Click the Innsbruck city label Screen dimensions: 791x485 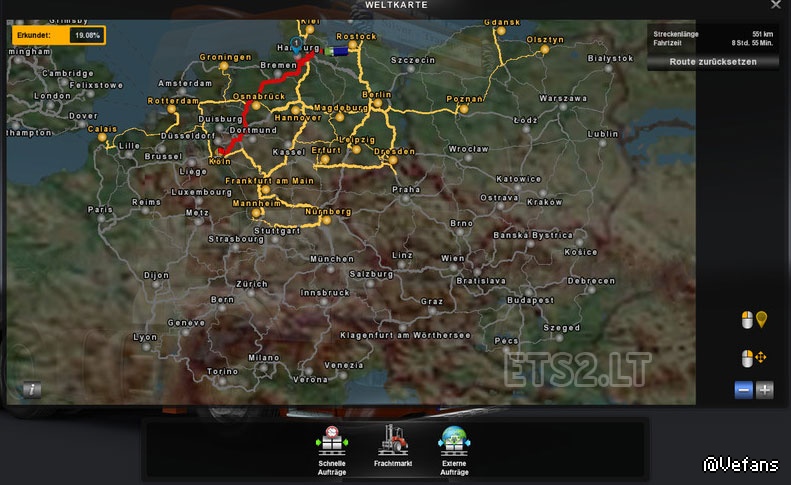tap(325, 293)
